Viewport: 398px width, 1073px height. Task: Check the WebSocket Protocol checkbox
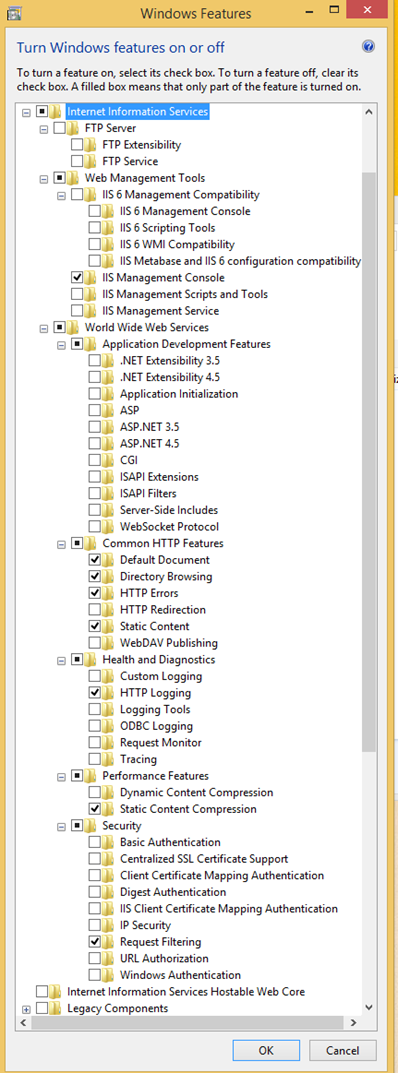pyautogui.click(x=94, y=526)
